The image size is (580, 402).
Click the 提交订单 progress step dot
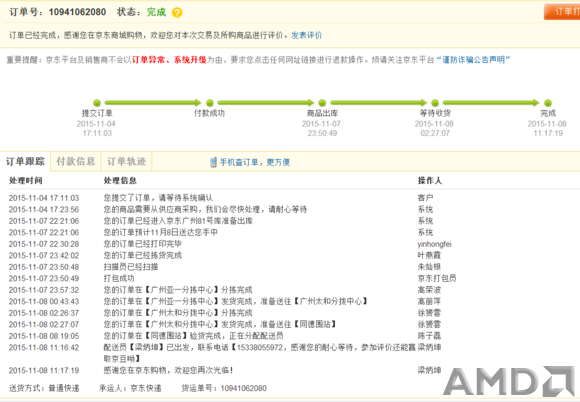(97, 103)
